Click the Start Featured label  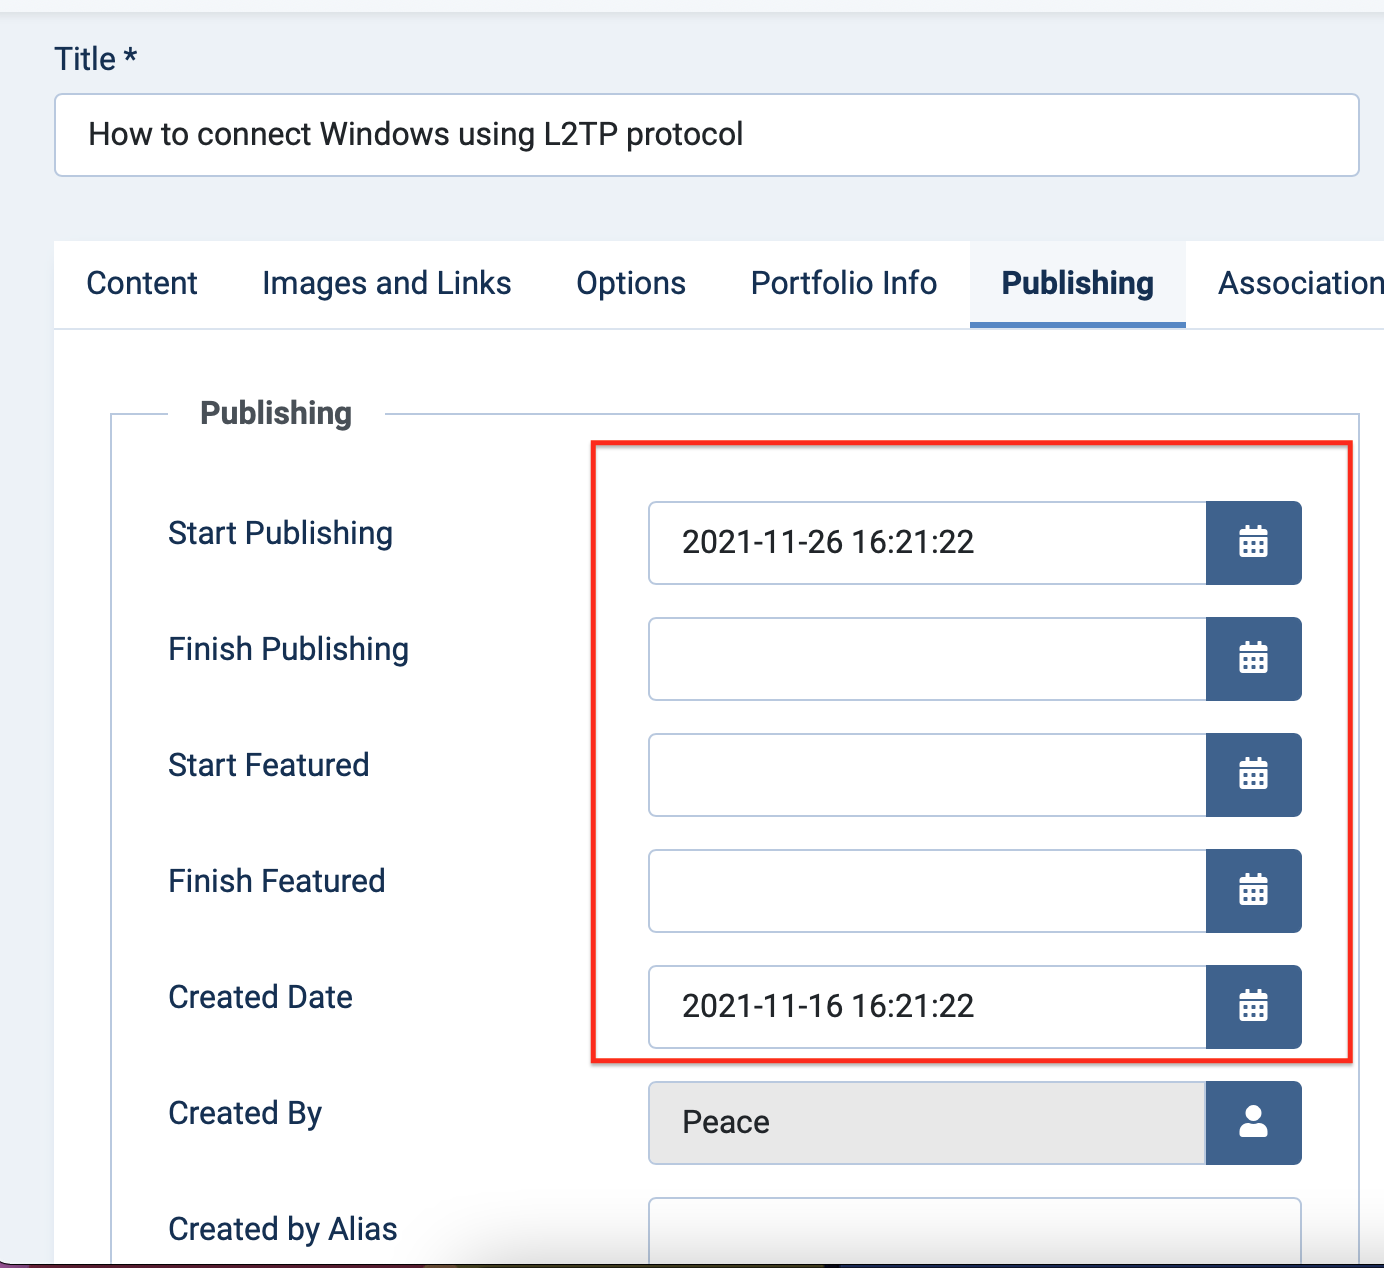click(x=268, y=765)
